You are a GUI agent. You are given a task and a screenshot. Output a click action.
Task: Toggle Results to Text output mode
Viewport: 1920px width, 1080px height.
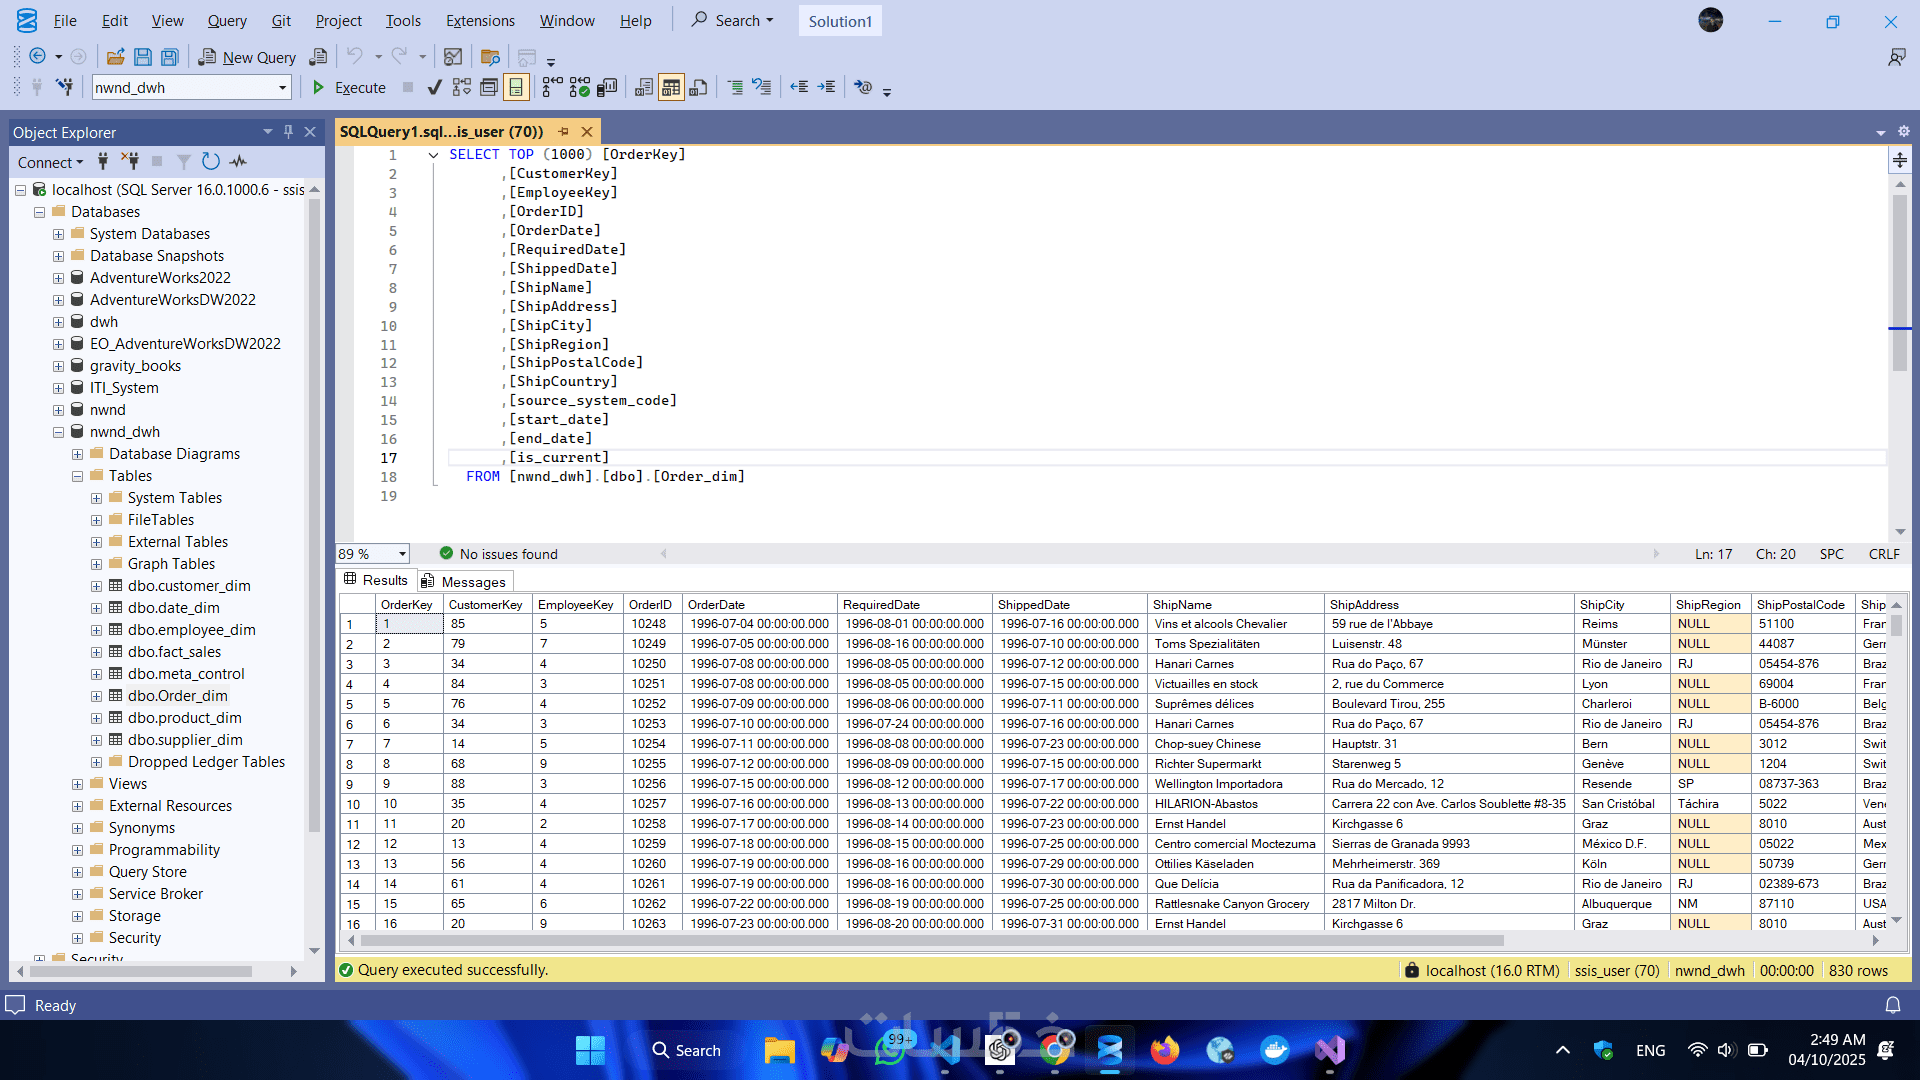pyautogui.click(x=644, y=88)
